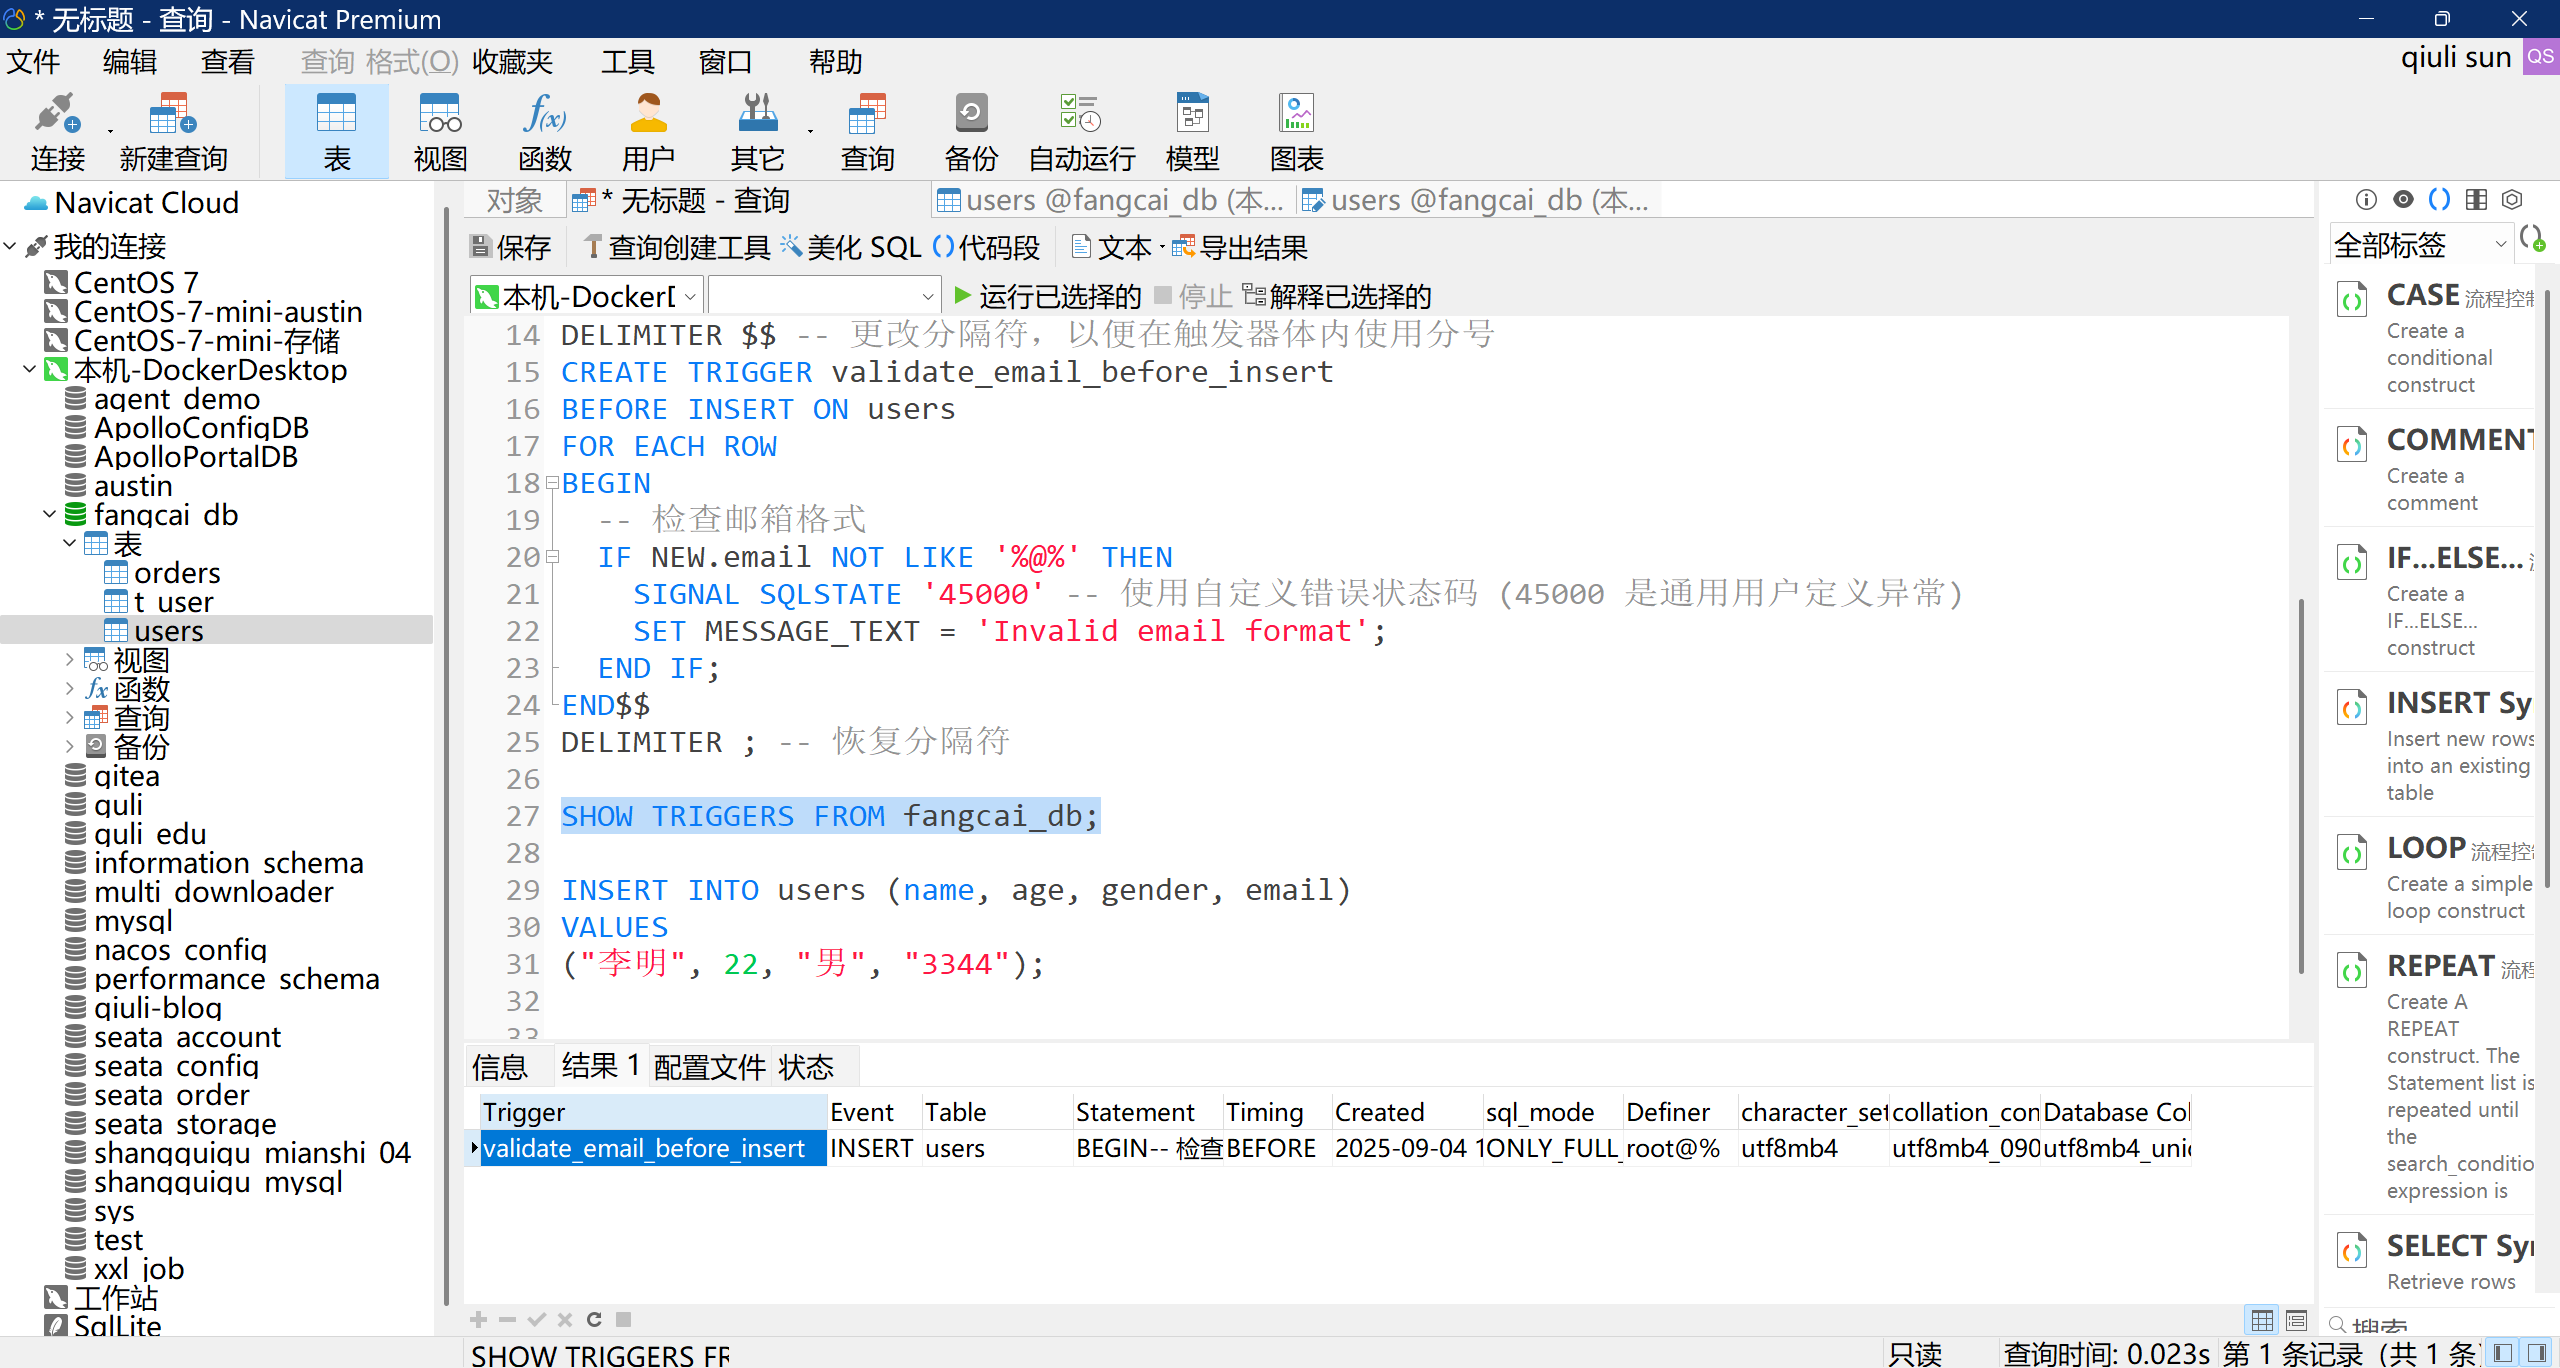Select the orders table in tree
The image size is (2560, 1368).
click(x=176, y=573)
